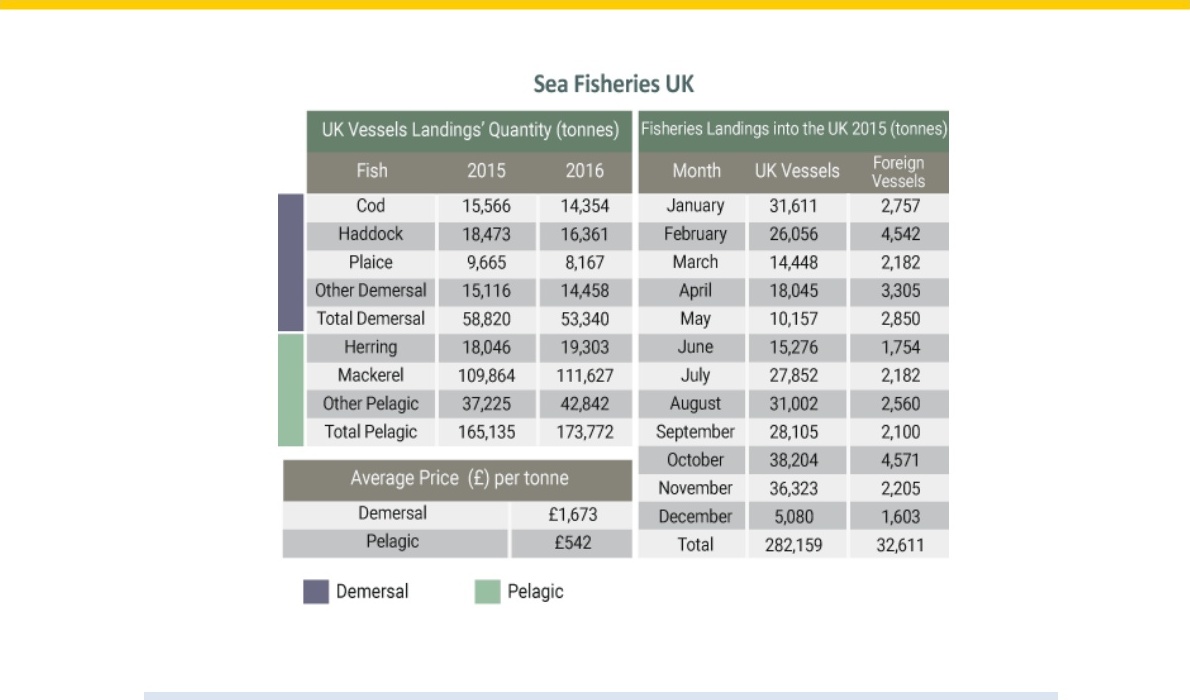Screen dimensions: 1190x700
Task: Click the Demersal purple legend swatch
Action: pos(316,591)
